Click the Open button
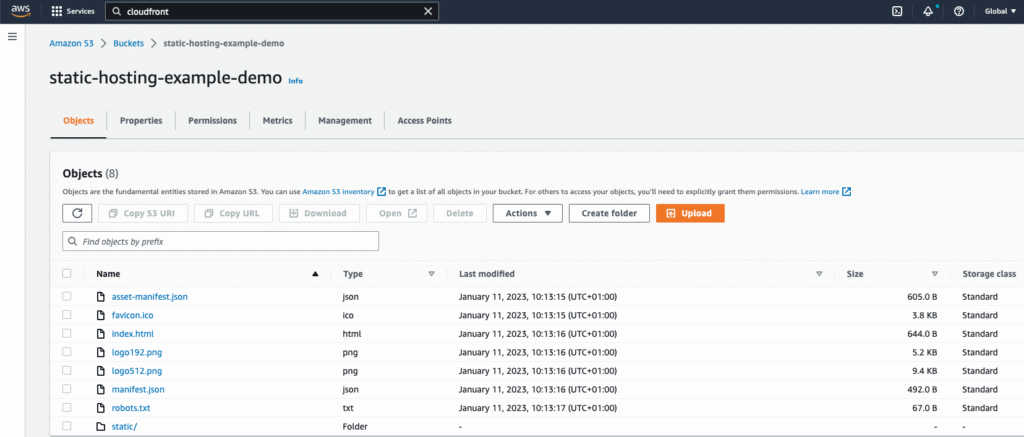This screenshot has height=437, width=1024. (x=396, y=213)
